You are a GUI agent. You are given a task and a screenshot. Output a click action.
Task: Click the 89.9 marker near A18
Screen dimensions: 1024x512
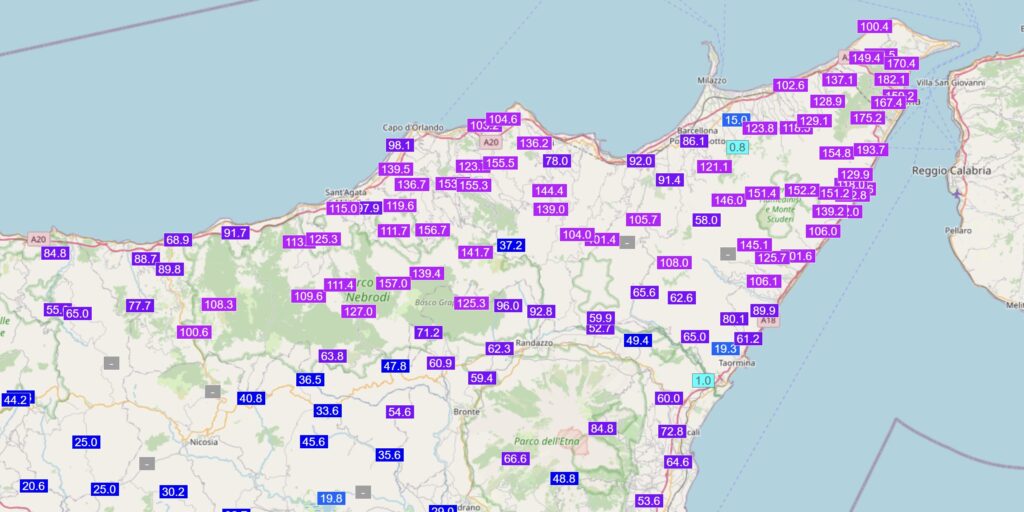click(x=764, y=310)
